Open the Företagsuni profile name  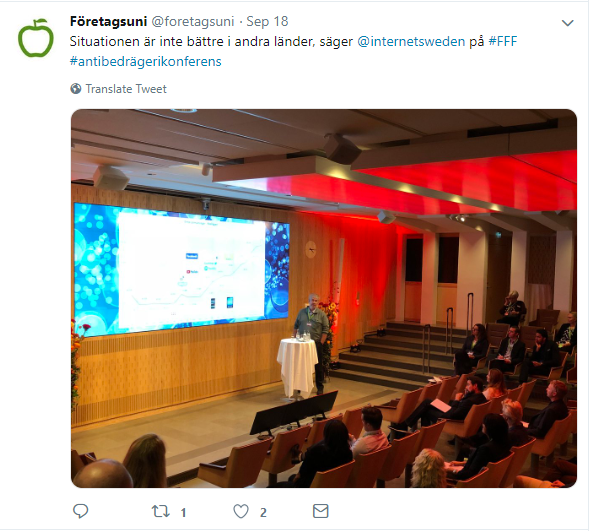(x=108, y=21)
